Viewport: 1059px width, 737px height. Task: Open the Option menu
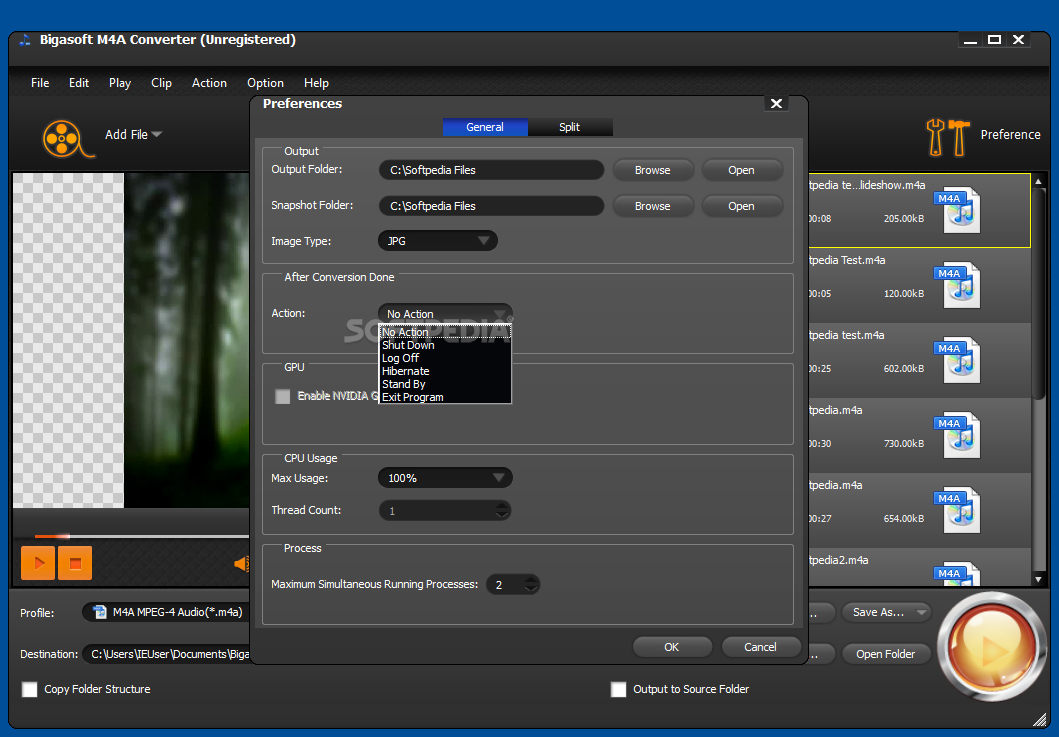[x=265, y=82]
